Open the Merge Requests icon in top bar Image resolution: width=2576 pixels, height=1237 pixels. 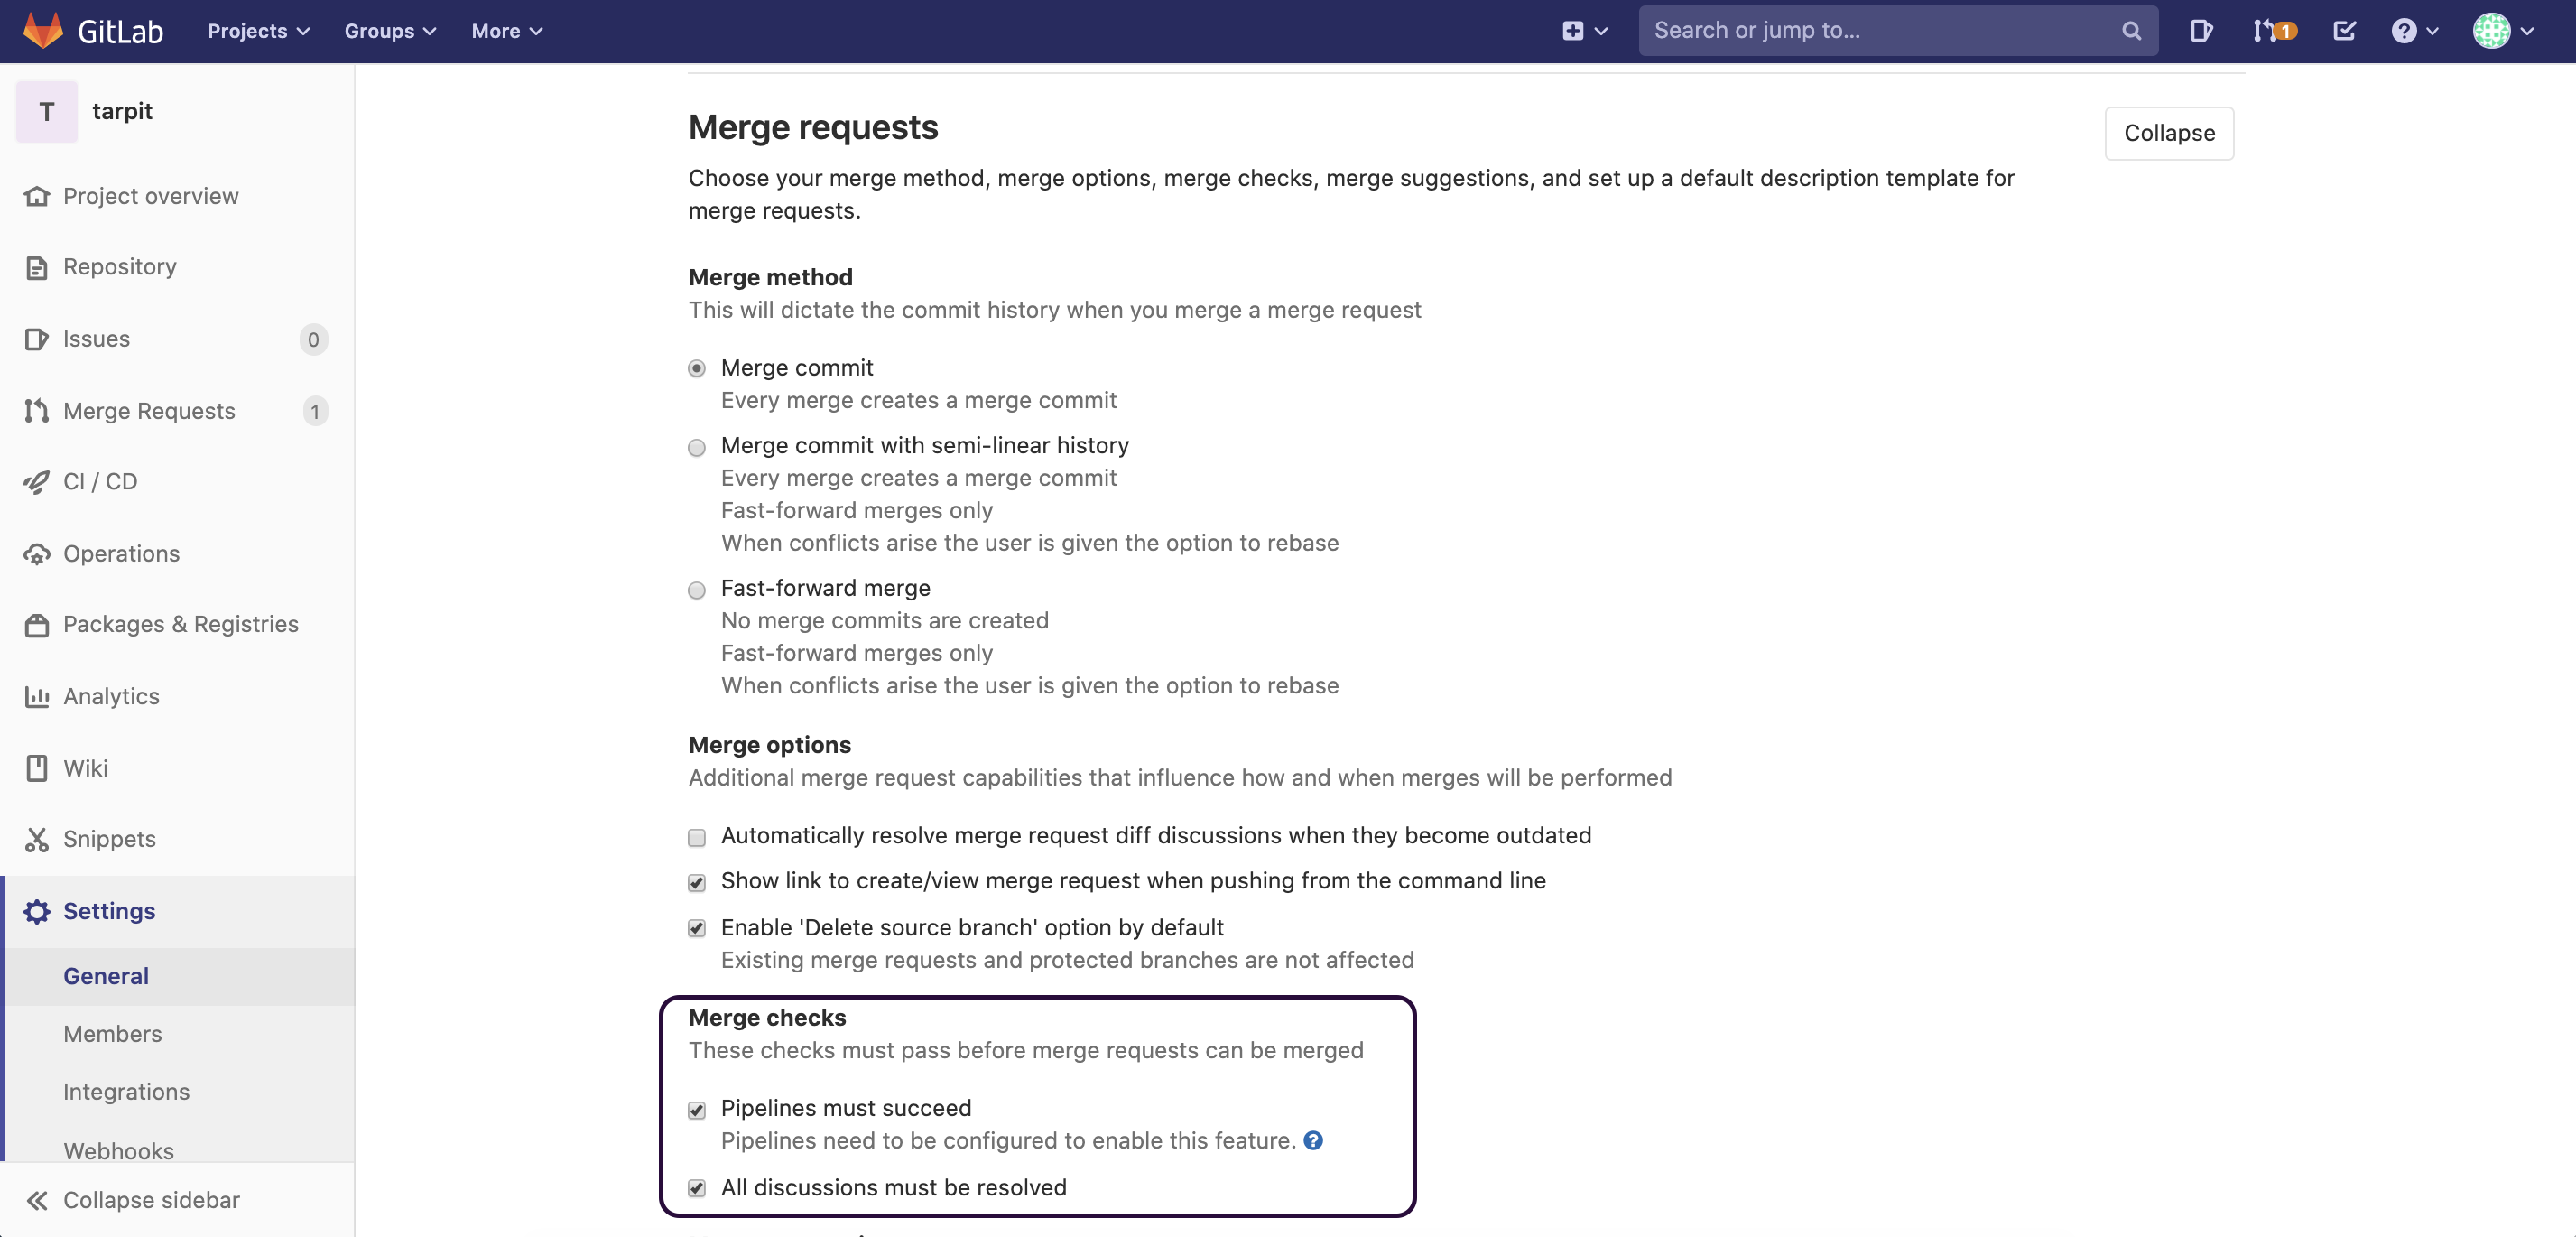tap(2268, 31)
